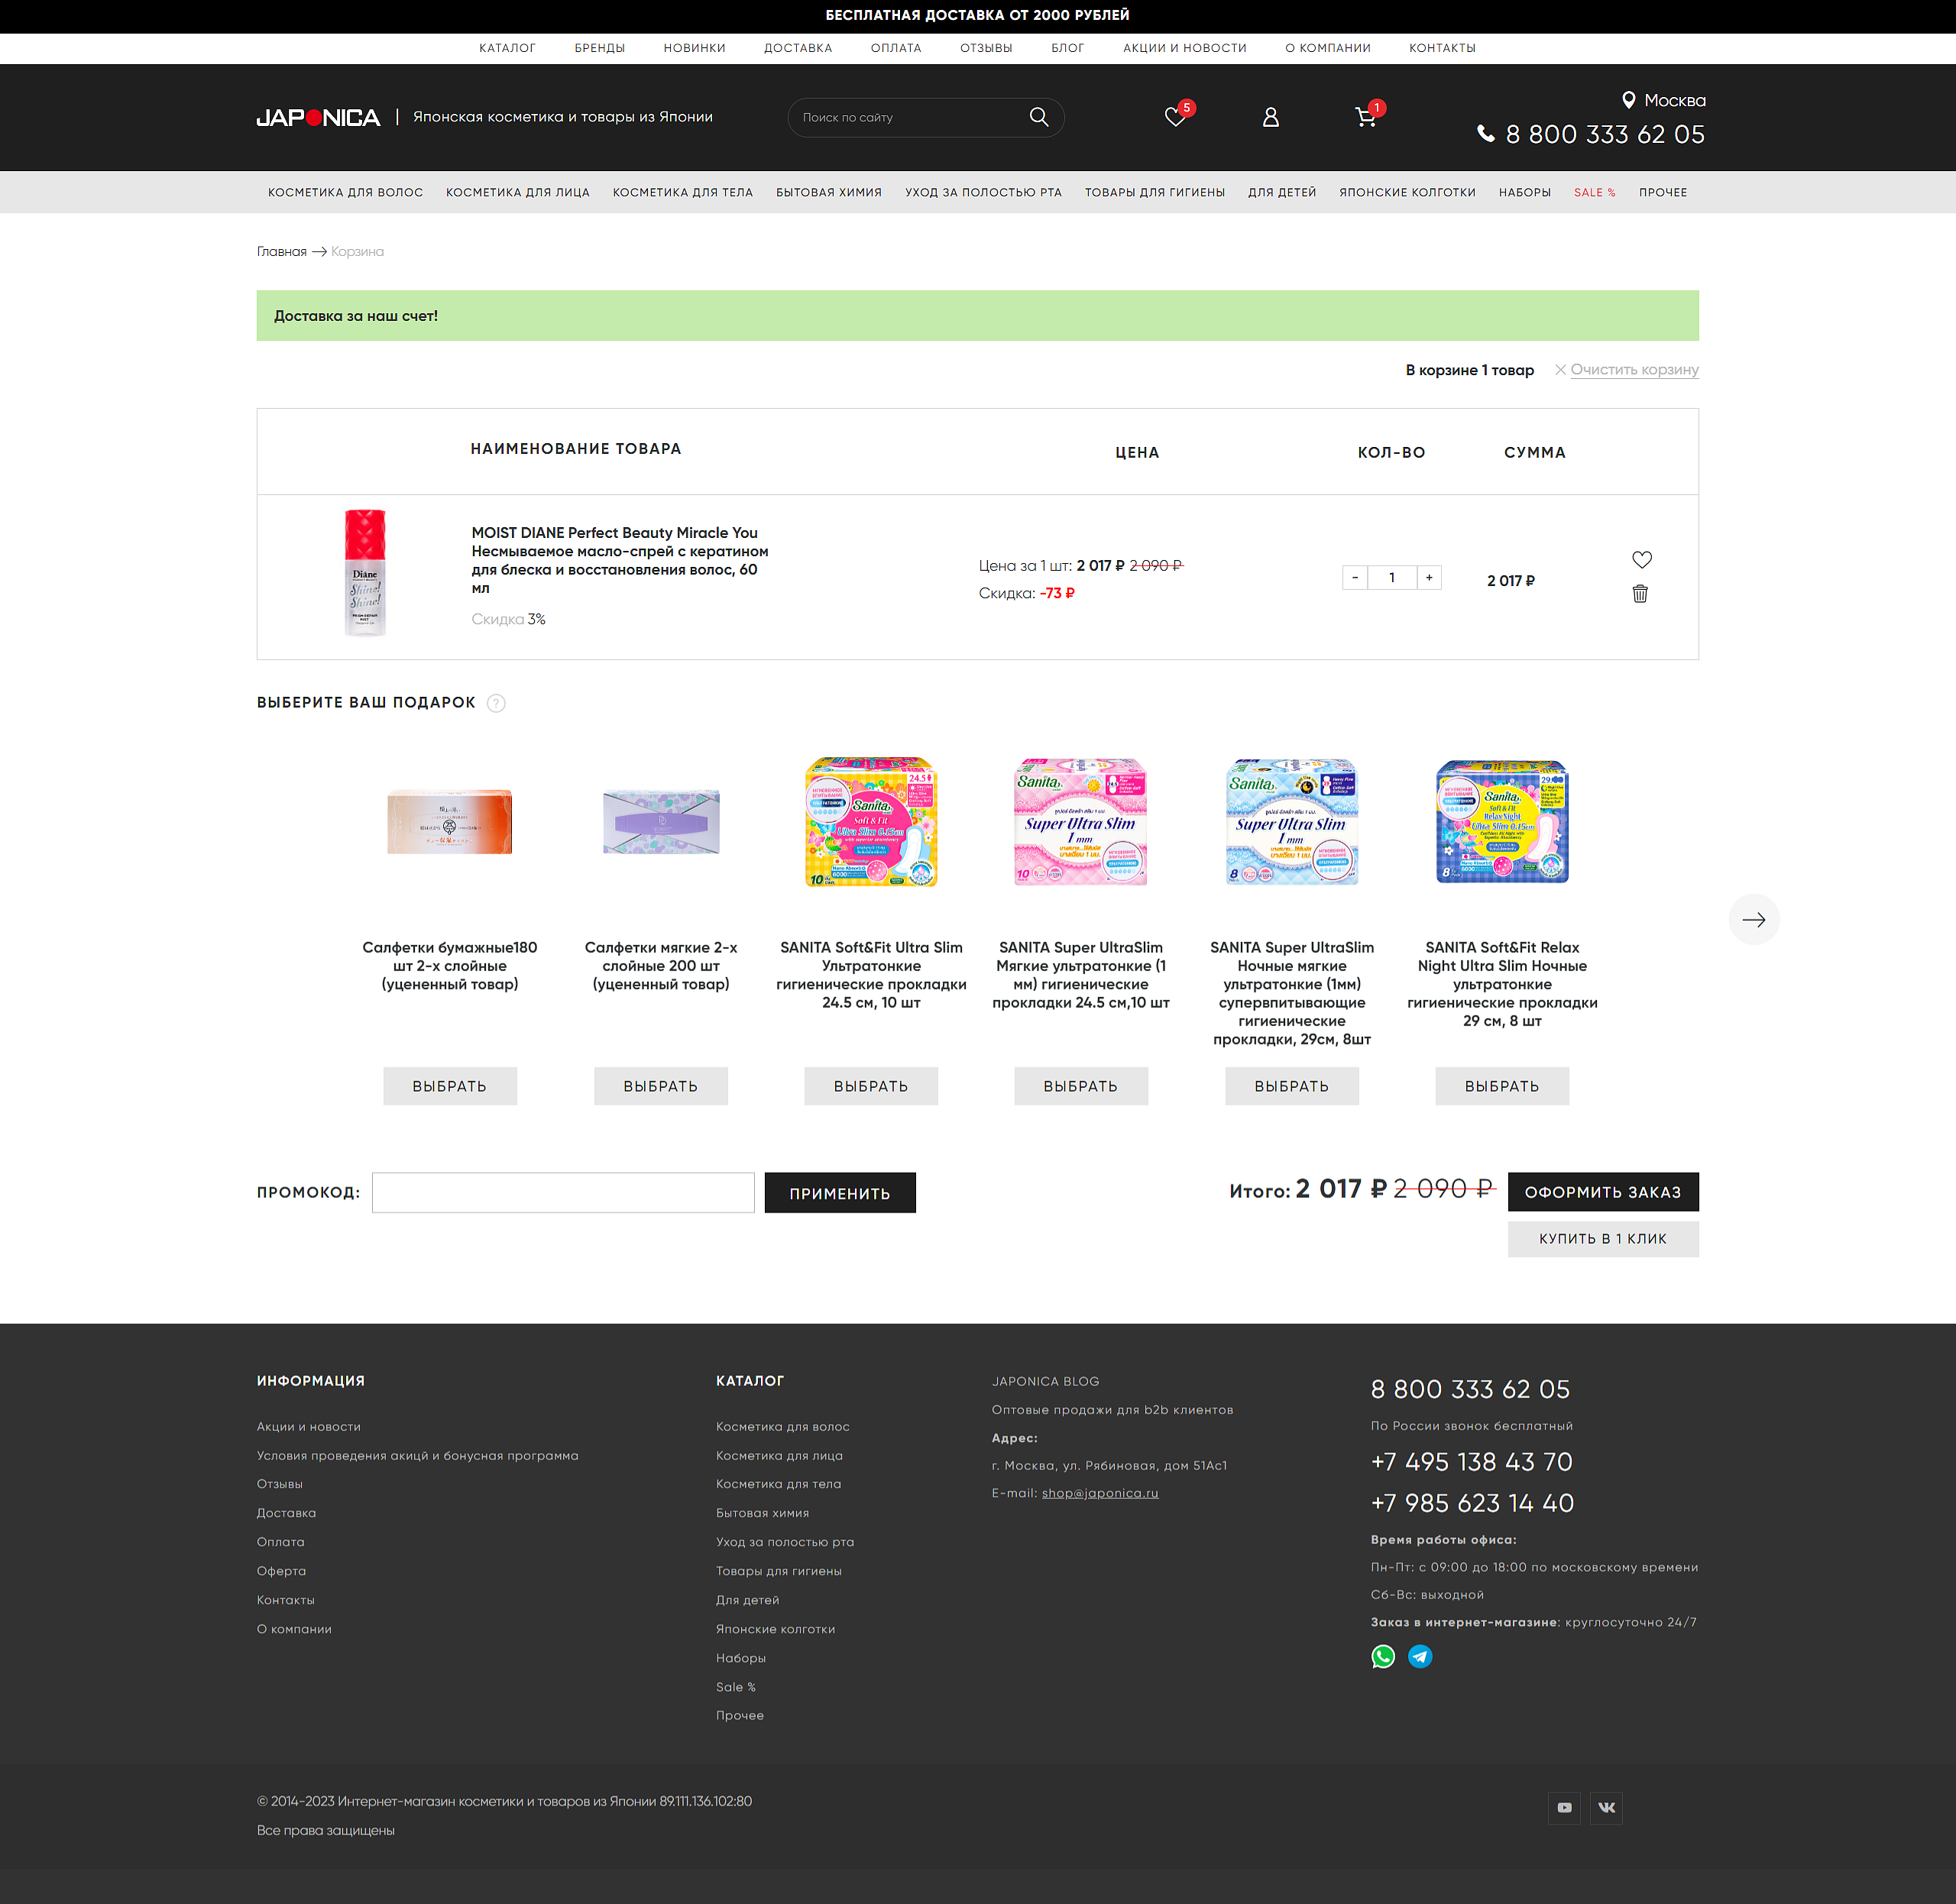Click the search magnifier icon
The image size is (1956, 1904).
click(x=1039, y=117)
